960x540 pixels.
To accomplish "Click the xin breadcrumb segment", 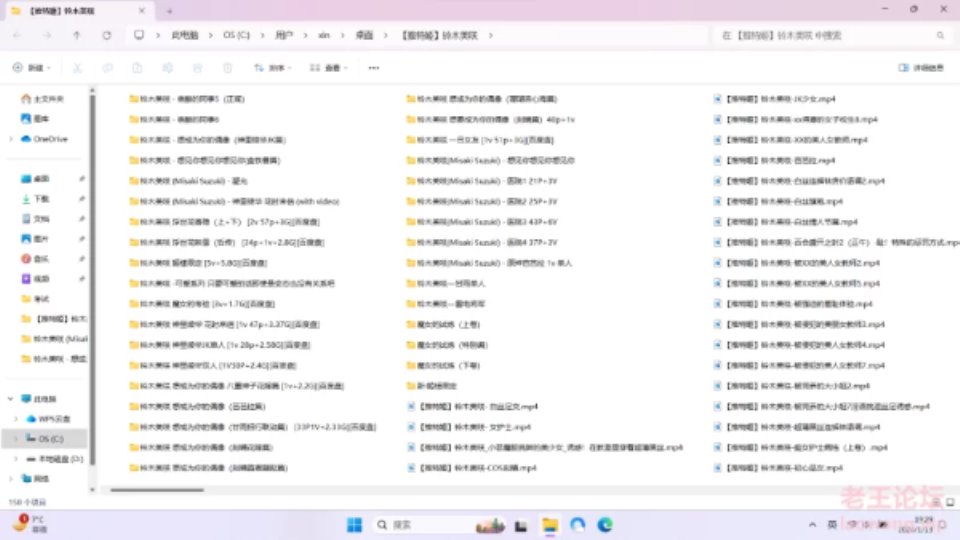I will pyautogui.click(x=324, y=36).
